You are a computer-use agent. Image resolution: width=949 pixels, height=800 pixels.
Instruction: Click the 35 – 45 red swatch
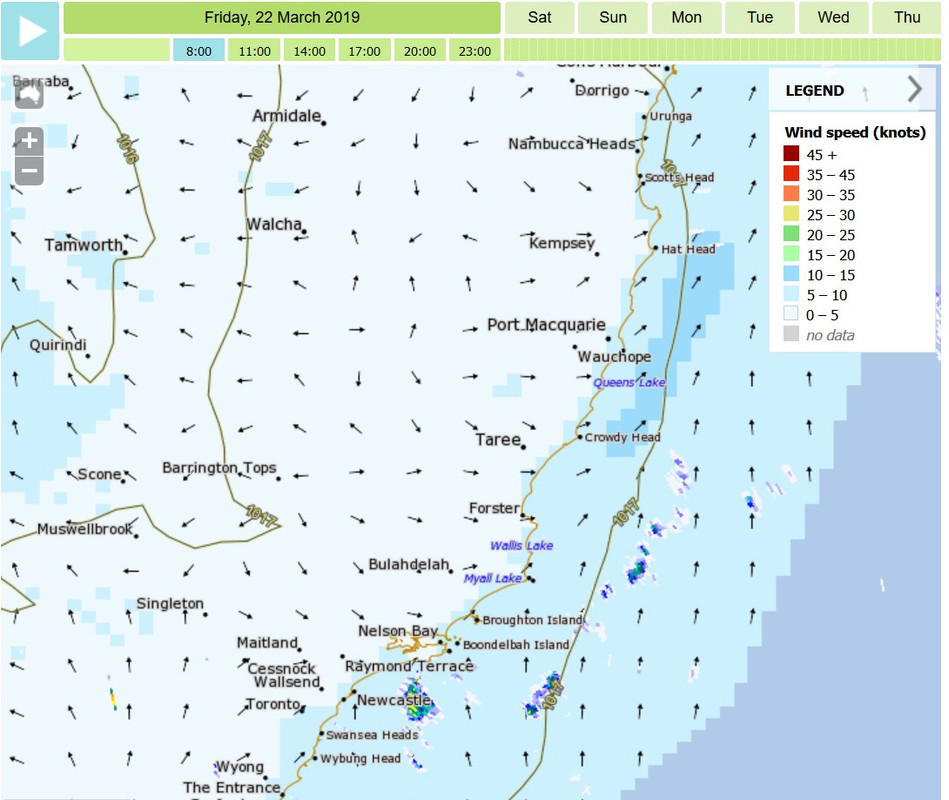pos(791,174)
